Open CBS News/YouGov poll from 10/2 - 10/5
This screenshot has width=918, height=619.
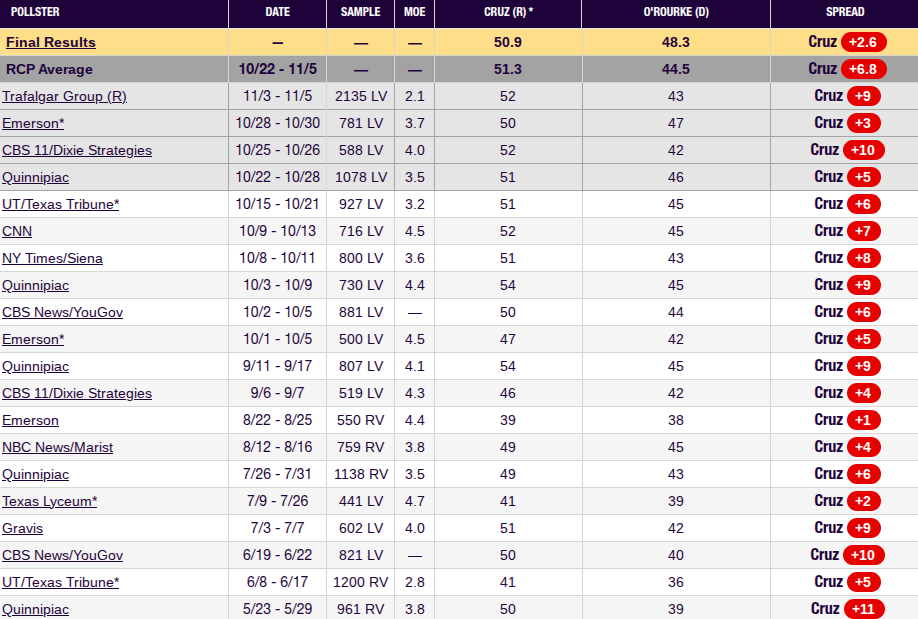pos(63,312)
